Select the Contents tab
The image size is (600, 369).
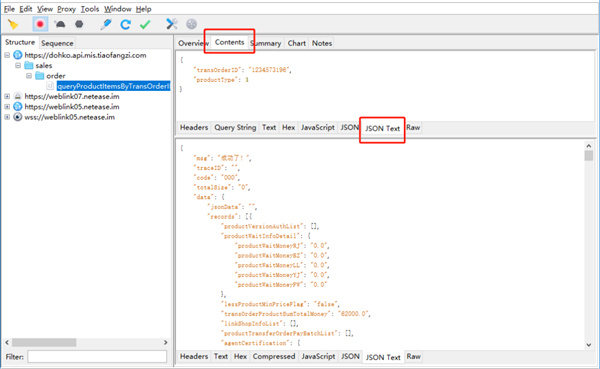click(229, 42)
